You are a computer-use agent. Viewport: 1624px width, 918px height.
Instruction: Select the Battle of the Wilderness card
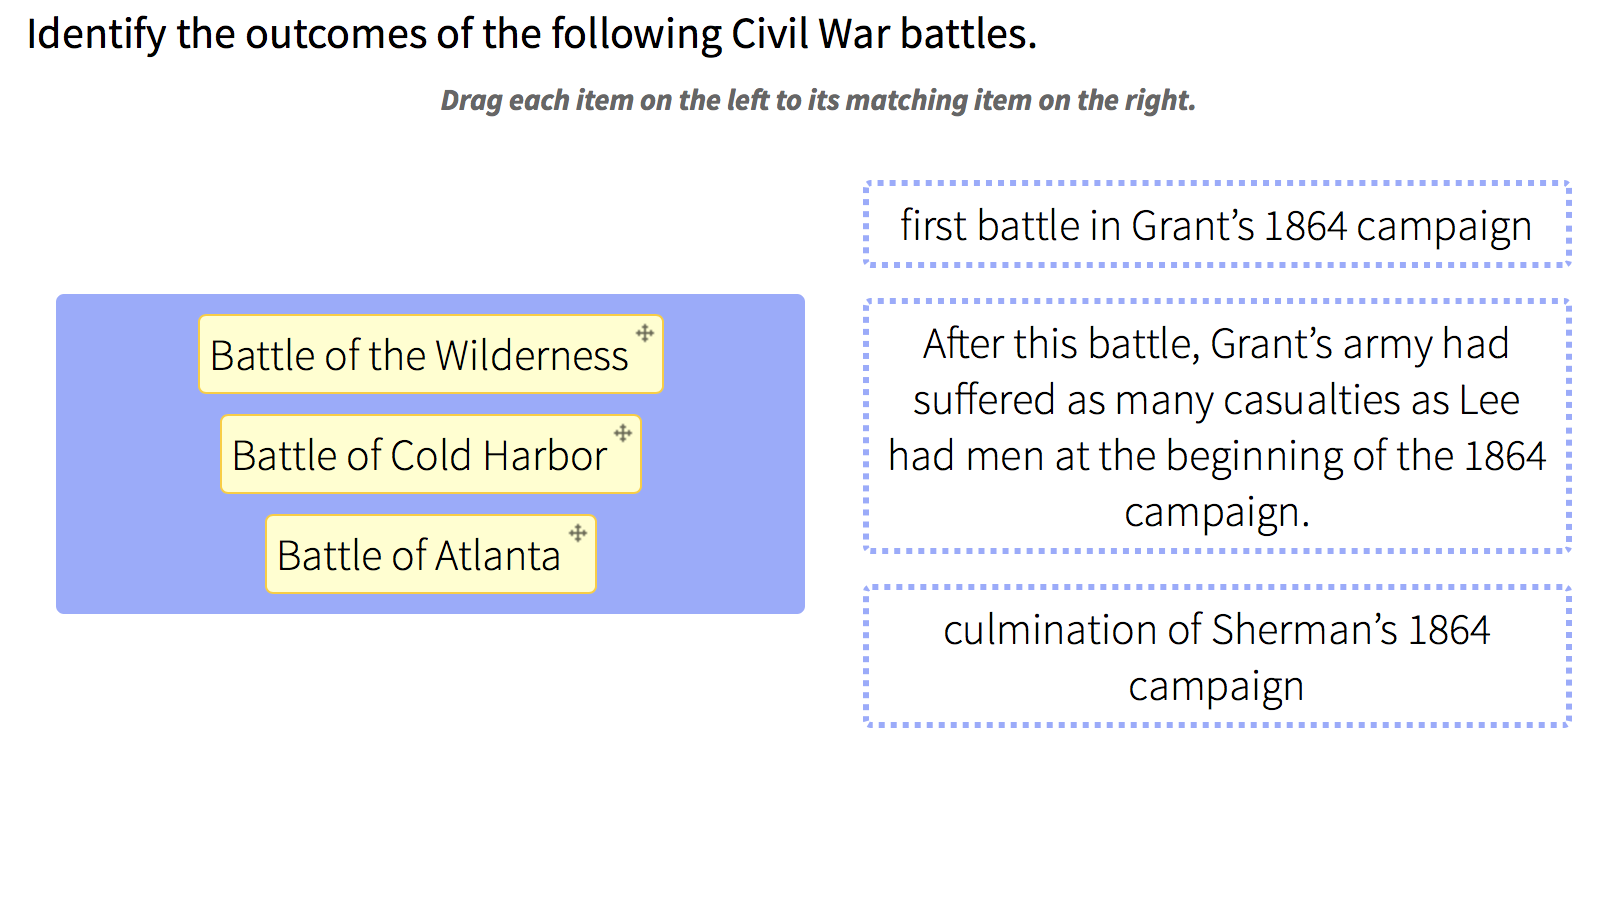coord(431,354)
